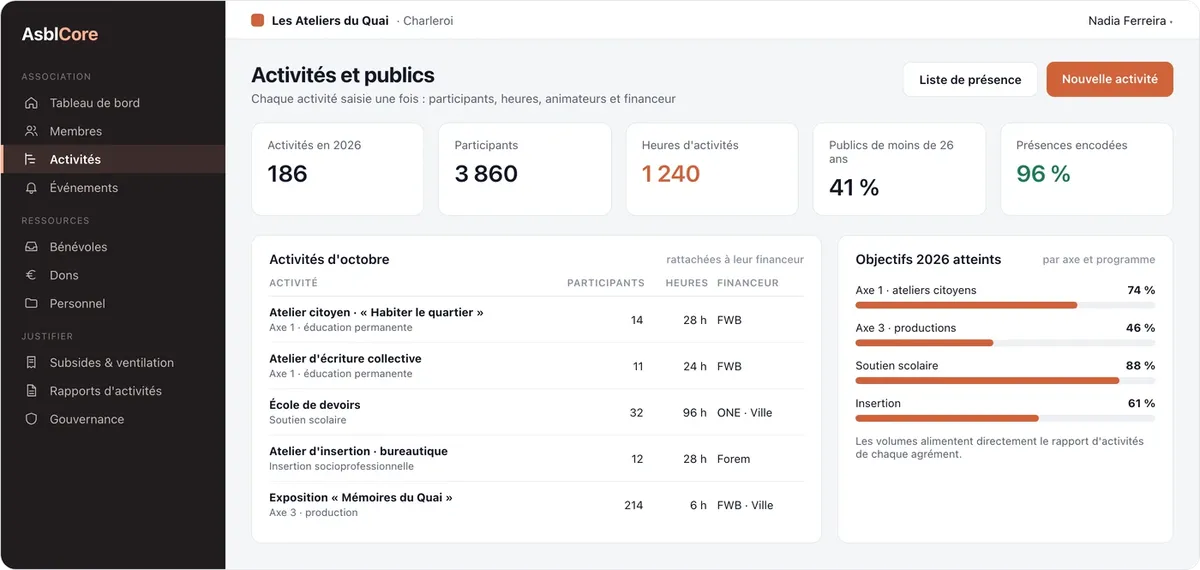Navigate to Bénévoles
The image size is (1200, 570).
click(x=113, y=247)
